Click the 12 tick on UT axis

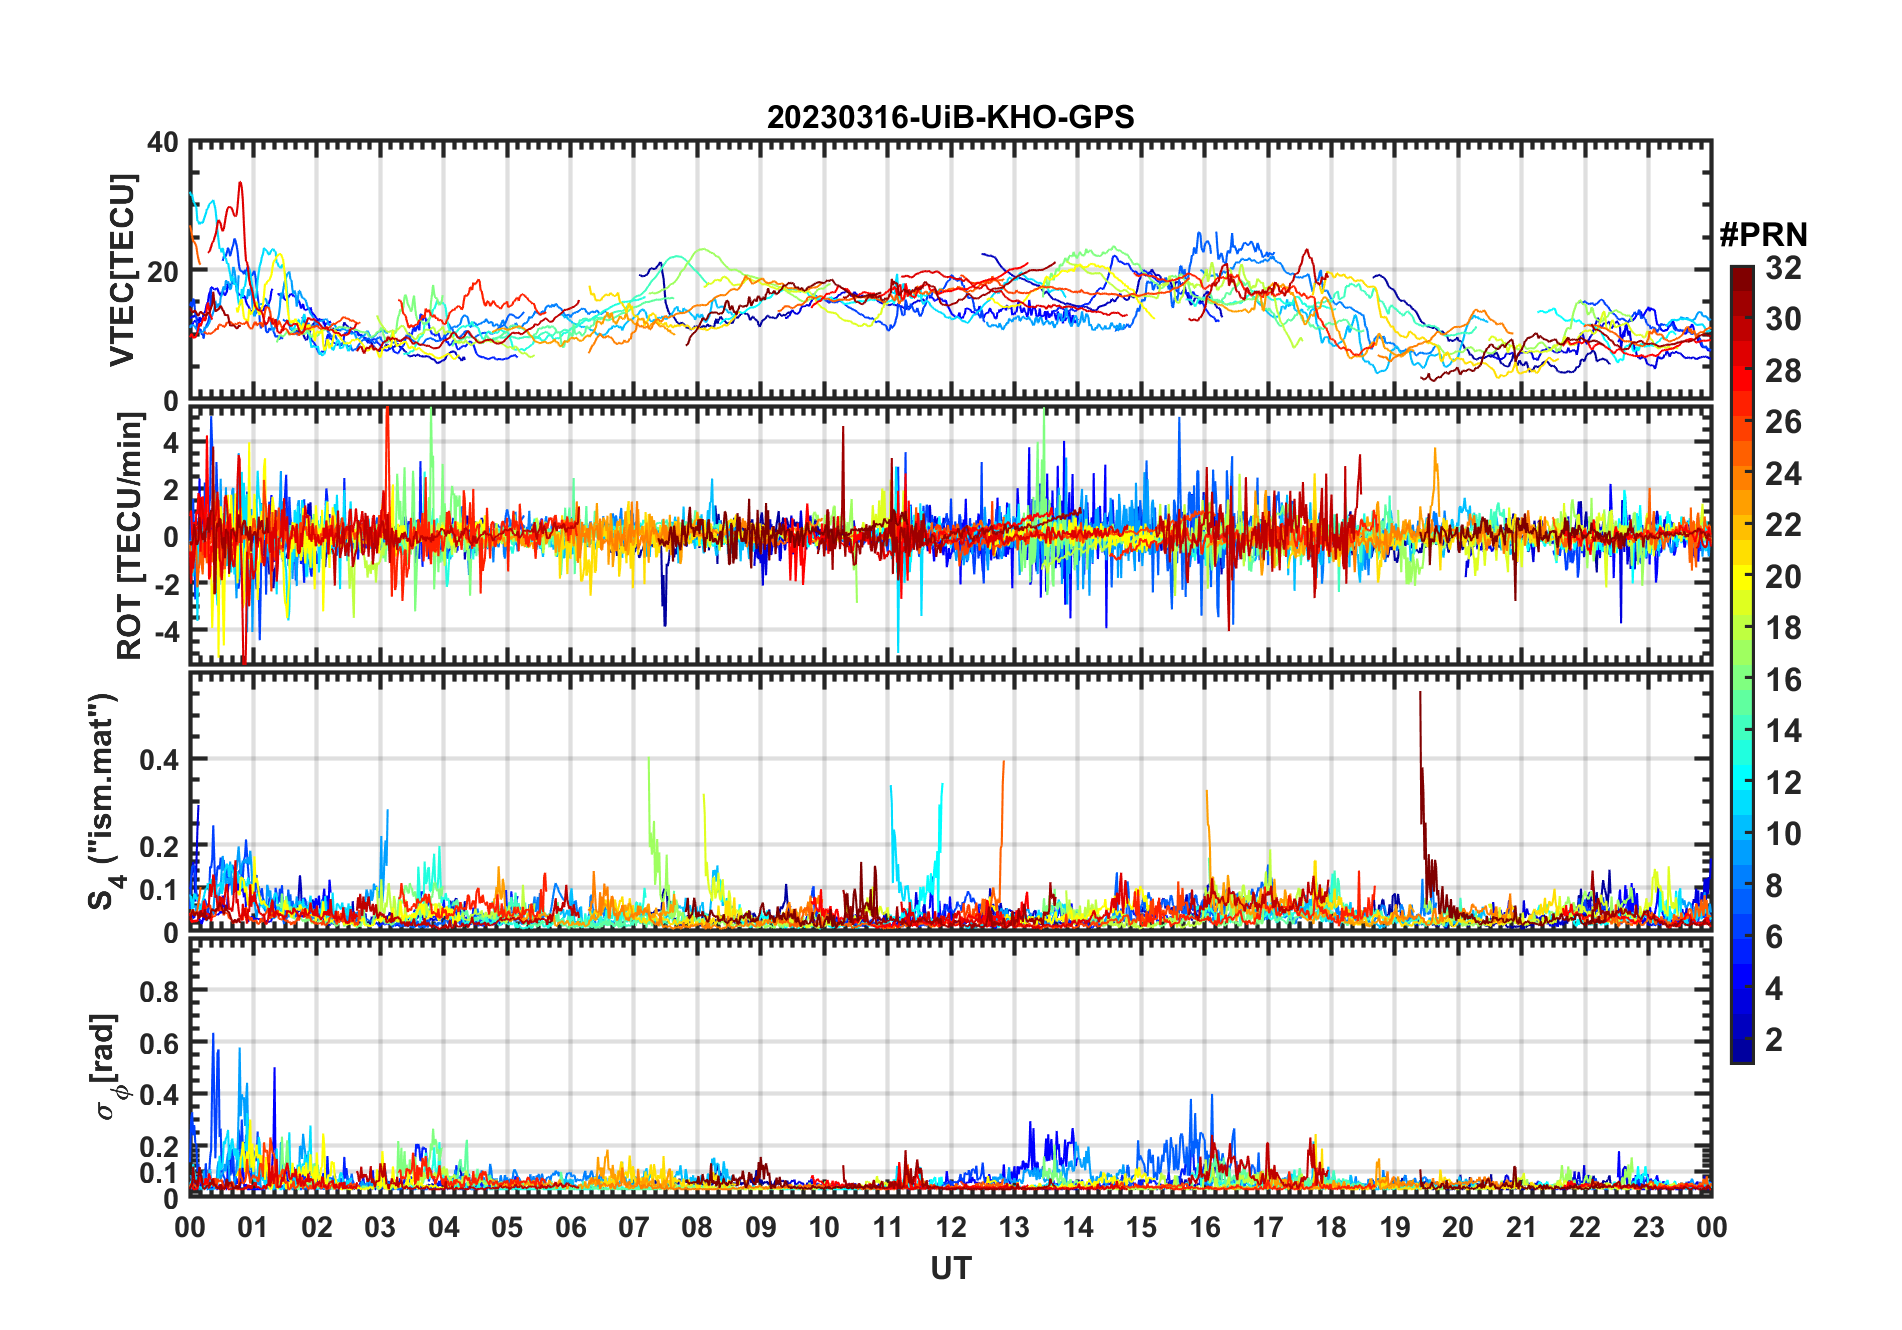point(951,1227)
